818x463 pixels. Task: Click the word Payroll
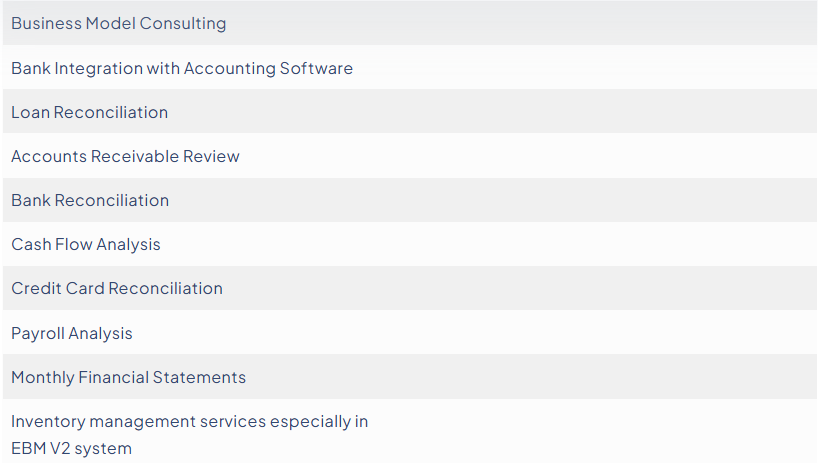coord(38,334)
